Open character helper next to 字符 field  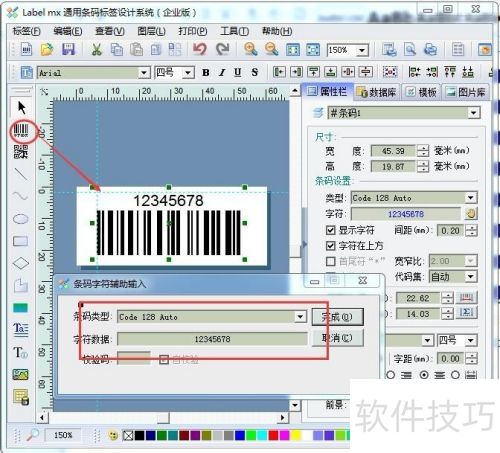(x=471, y=213)
